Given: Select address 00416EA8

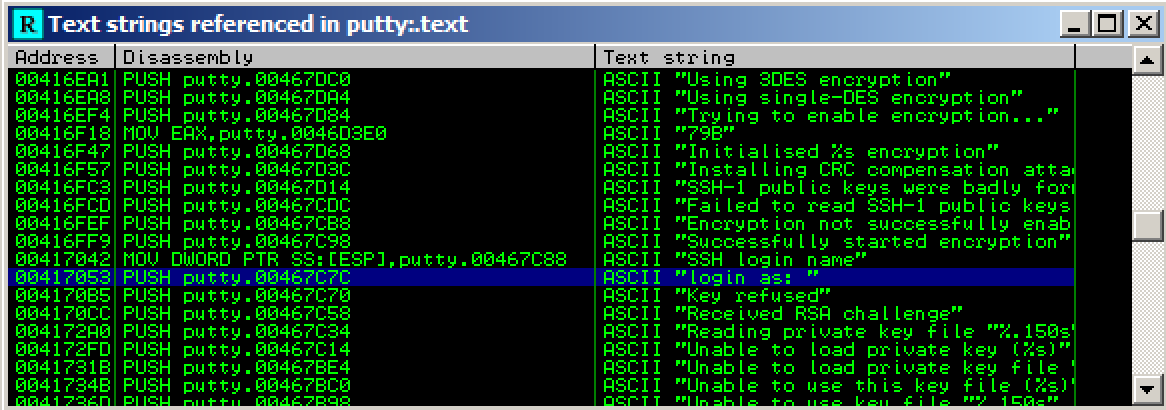Looking at the screenshot, I should (x=62, y=97).
